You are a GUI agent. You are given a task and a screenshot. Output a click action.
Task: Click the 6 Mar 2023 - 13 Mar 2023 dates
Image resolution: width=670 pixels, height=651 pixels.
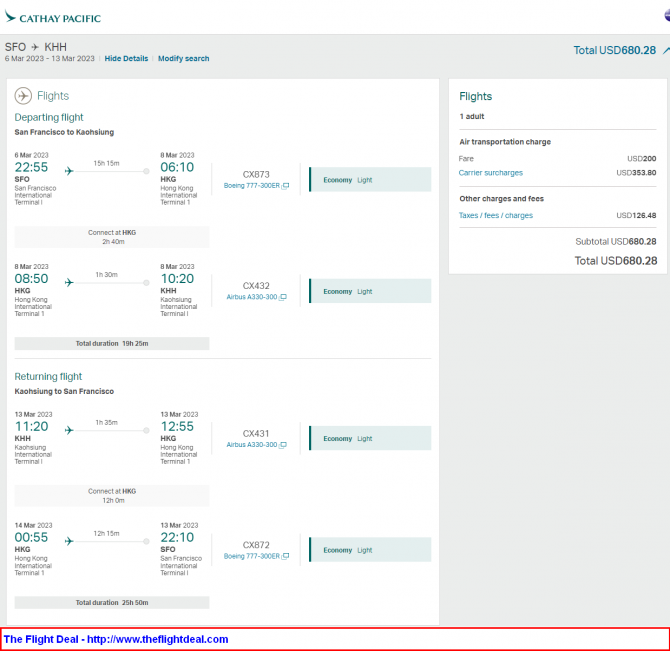[x=50, y=59]
